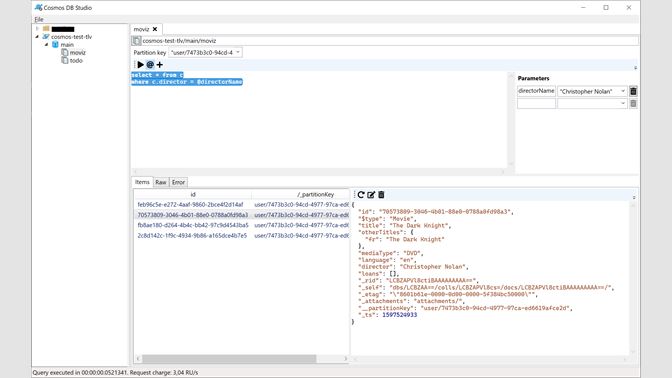This screenshot has width=672, height=378.
Task: Click the empty parameter name field
Action: [536, 104]
